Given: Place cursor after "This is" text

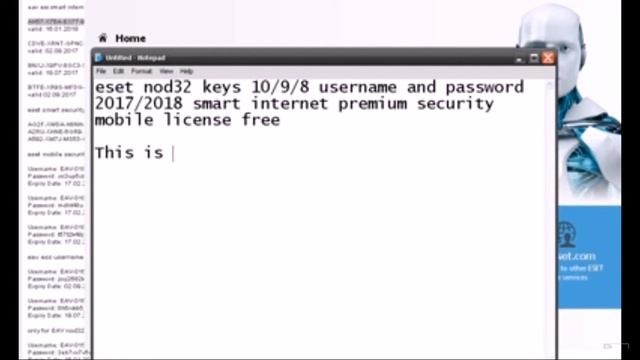Looking at the screenshot, I should pyautogui.click(x=173, y=153).
